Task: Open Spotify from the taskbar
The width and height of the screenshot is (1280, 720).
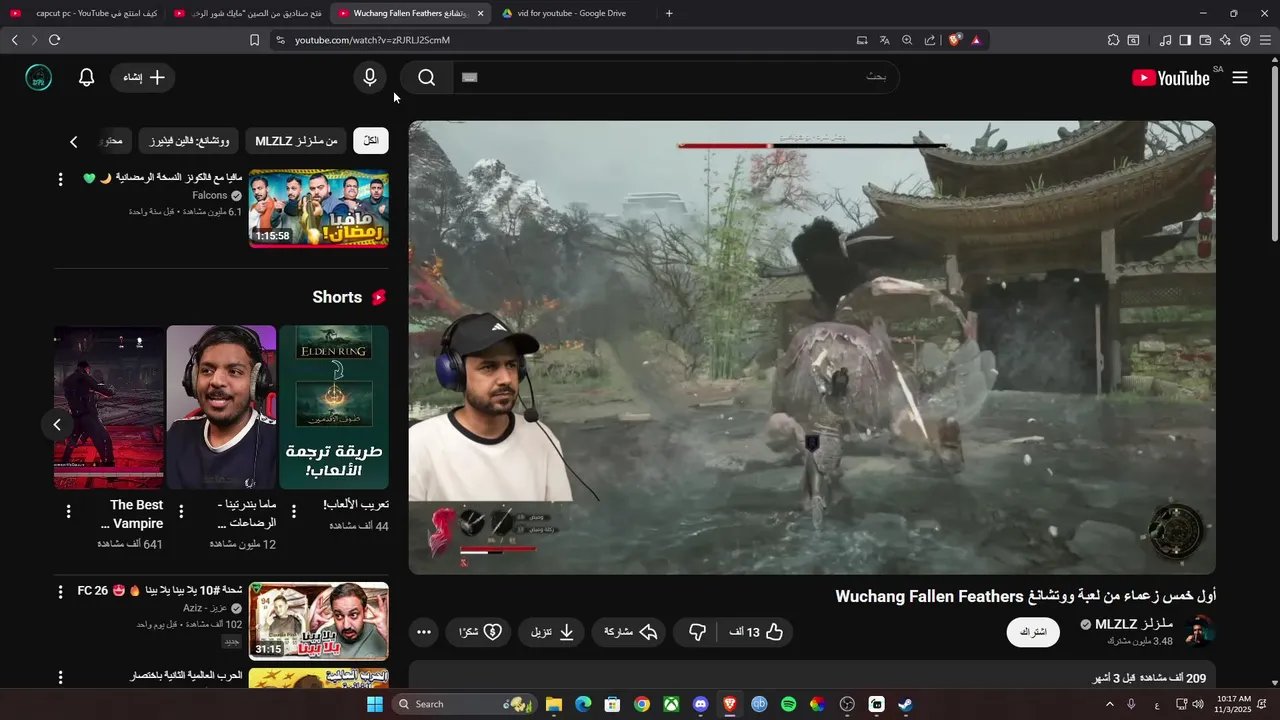Action: 788,704
